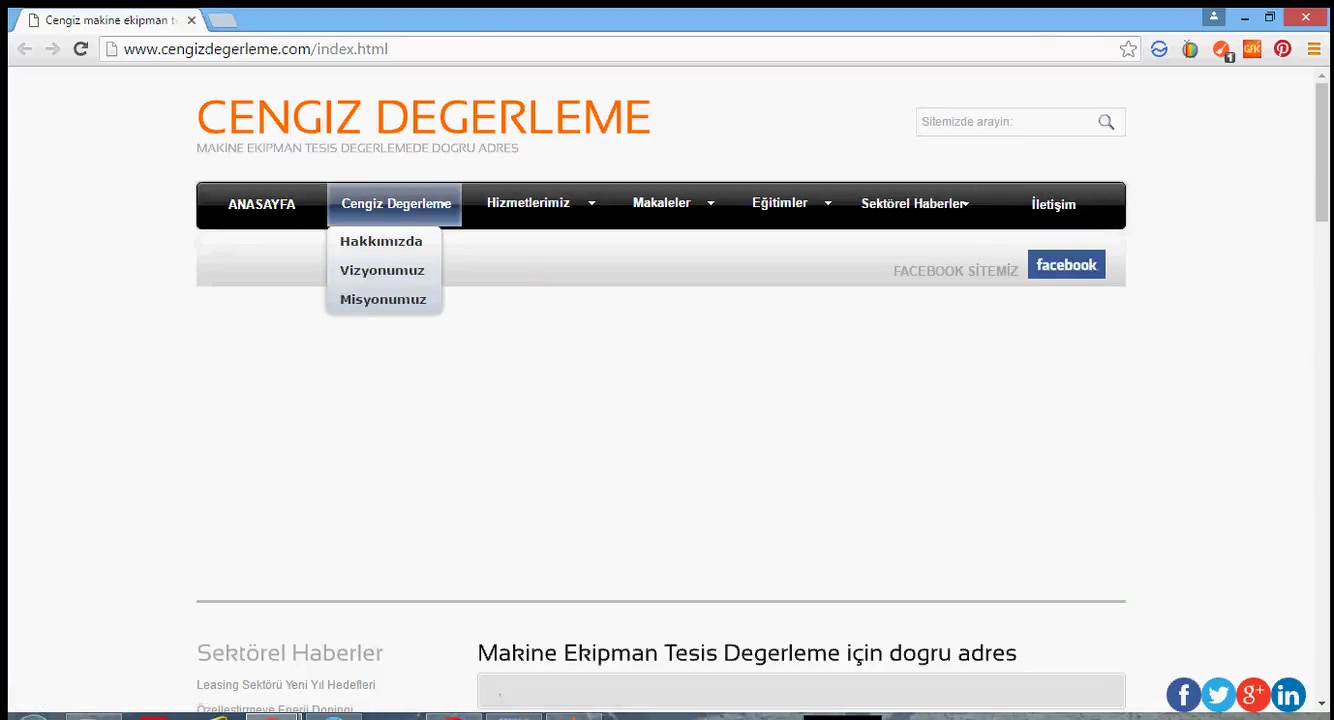Bookmark this page with the star icon
The width and height of the screenshot is (1334, 720).
[x=1128, y=49]
